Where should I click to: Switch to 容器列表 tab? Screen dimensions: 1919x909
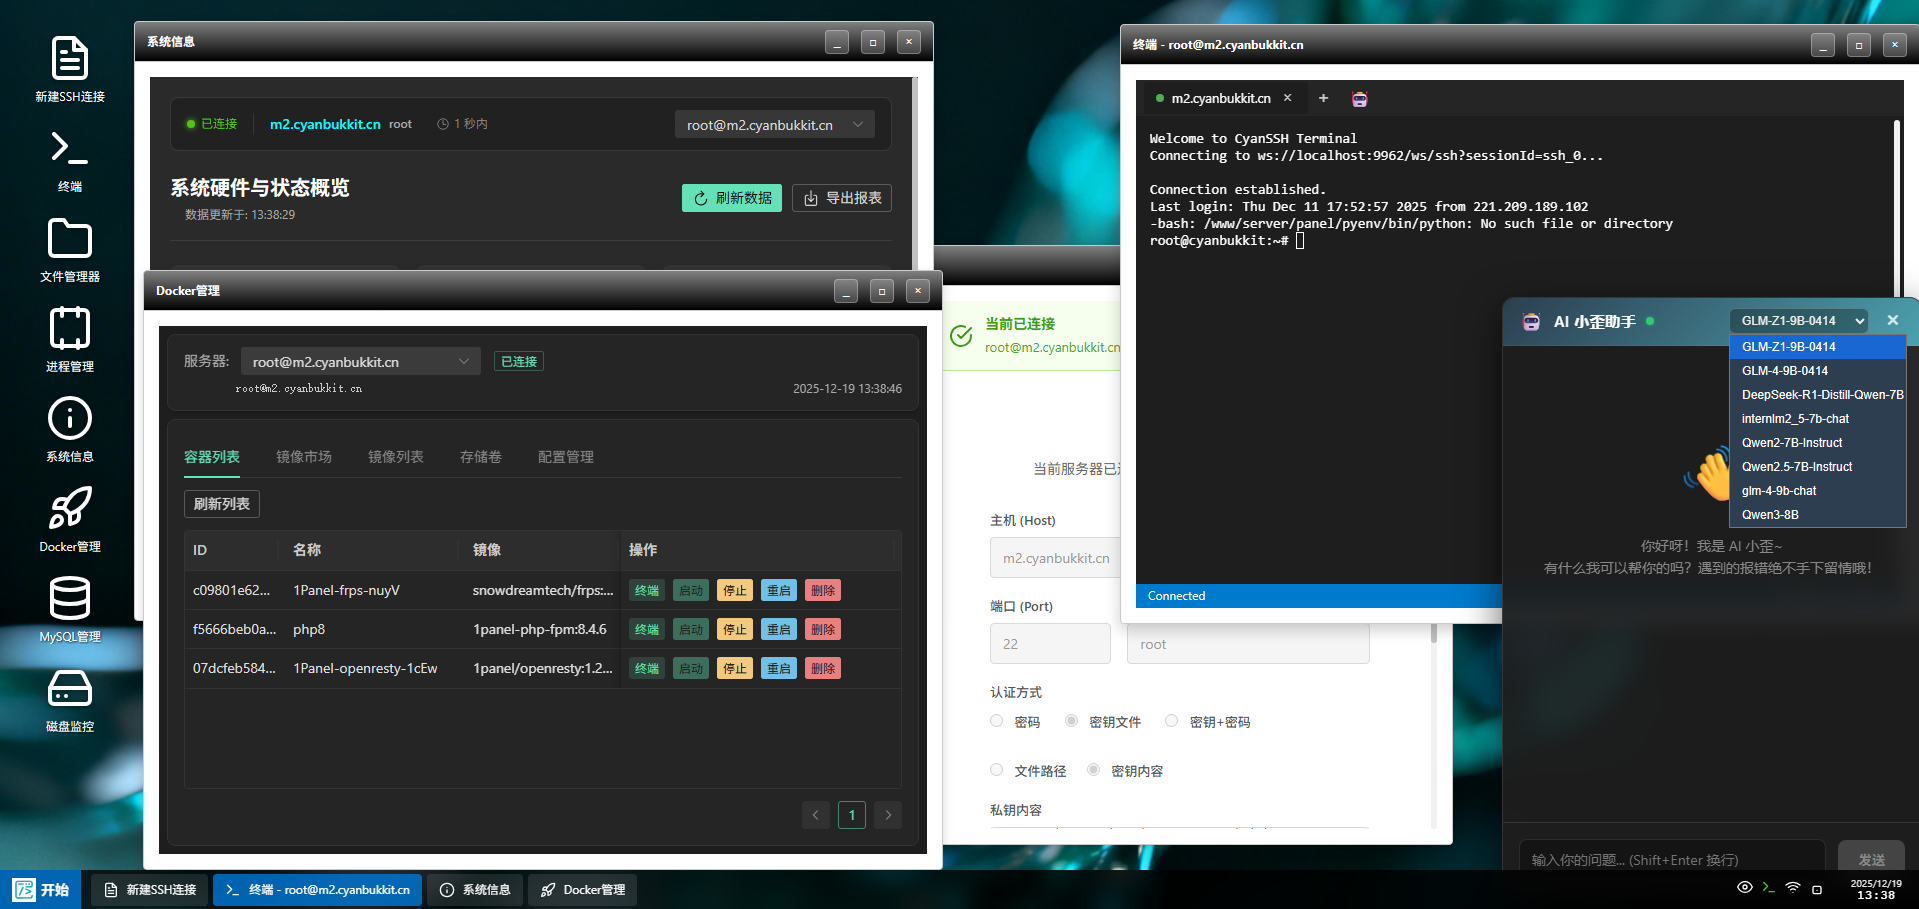[x=212, y=457]
